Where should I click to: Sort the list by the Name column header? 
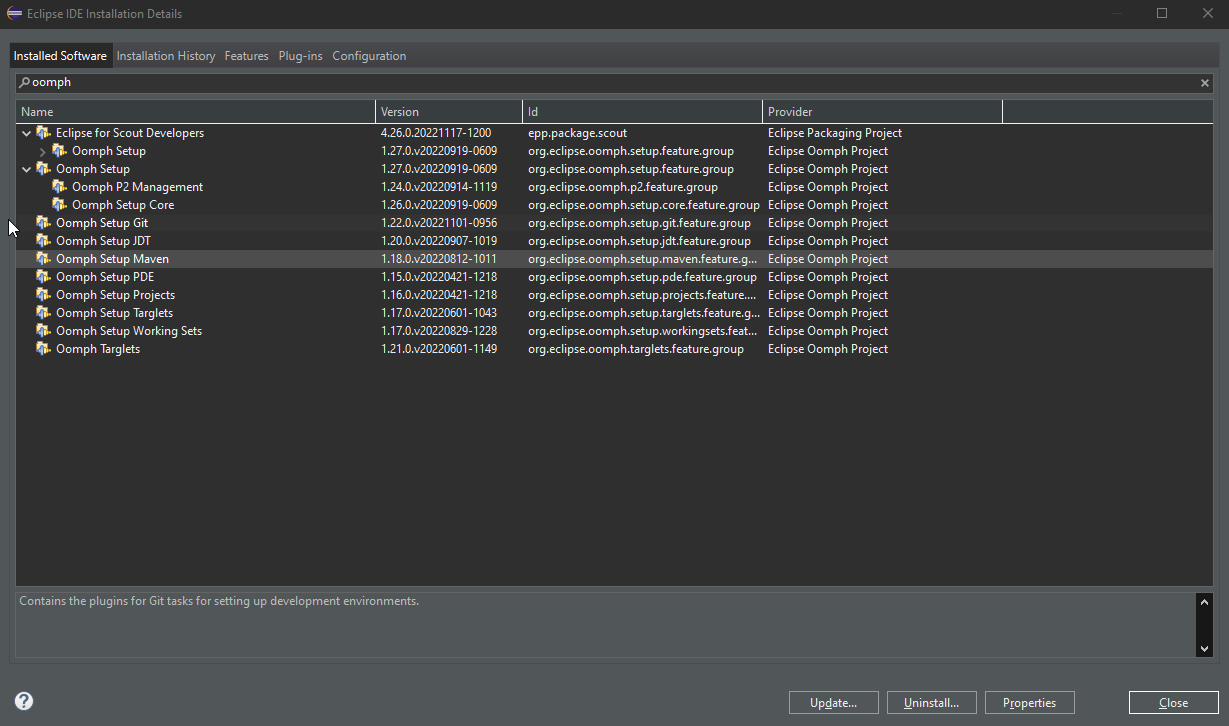(196, 112)
